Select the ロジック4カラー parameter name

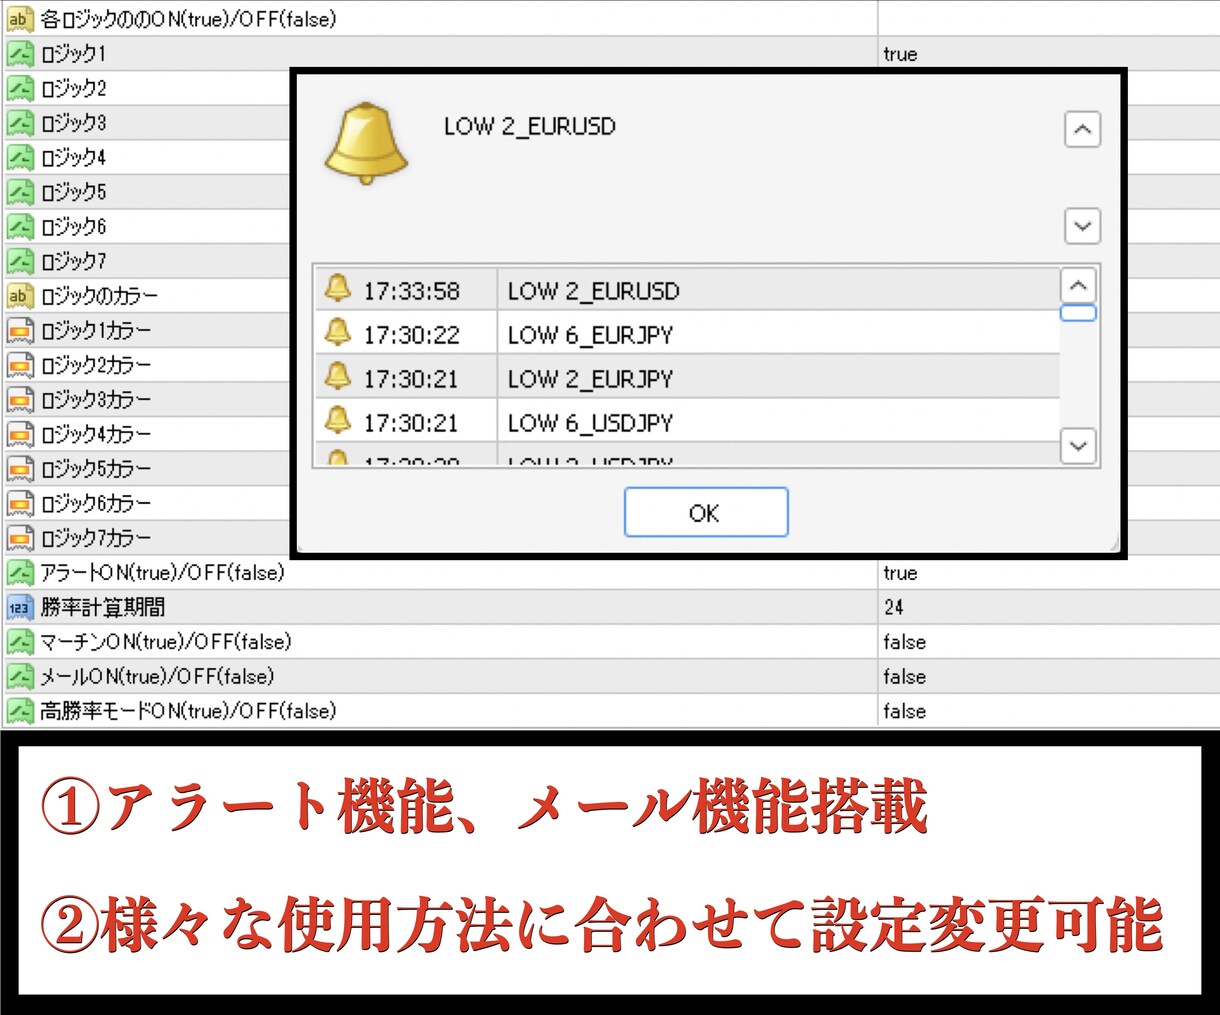tap(96, 434)
